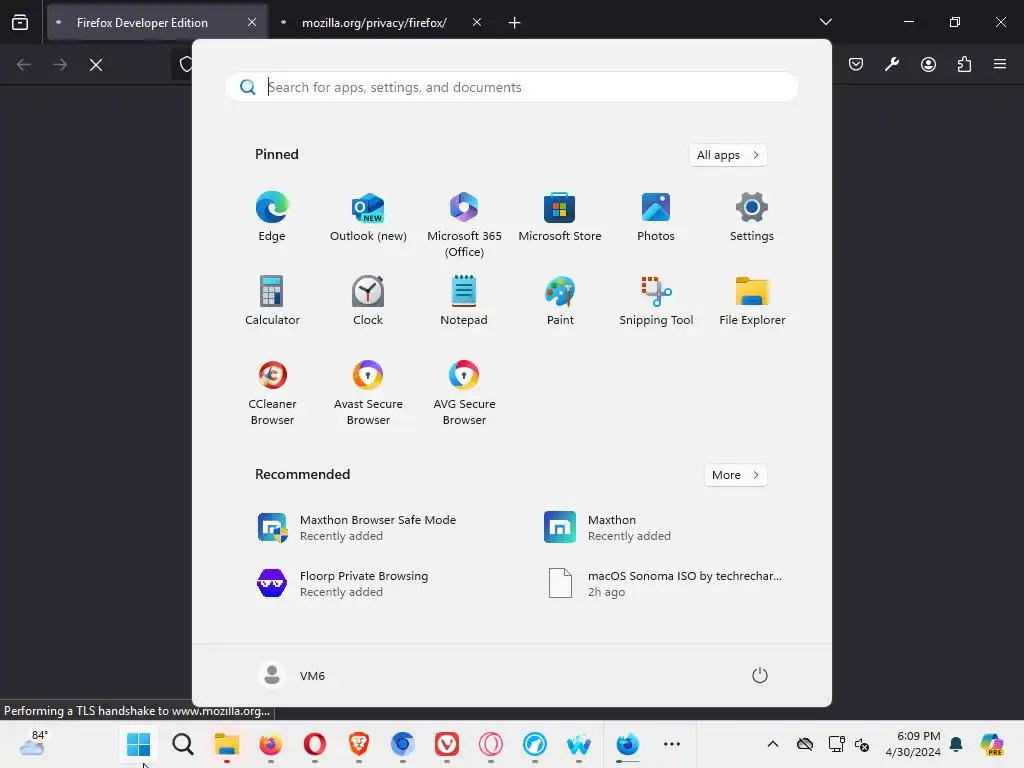Open Microsoft 365 (Office) app
1024x768 pixels.
(464, 225)
